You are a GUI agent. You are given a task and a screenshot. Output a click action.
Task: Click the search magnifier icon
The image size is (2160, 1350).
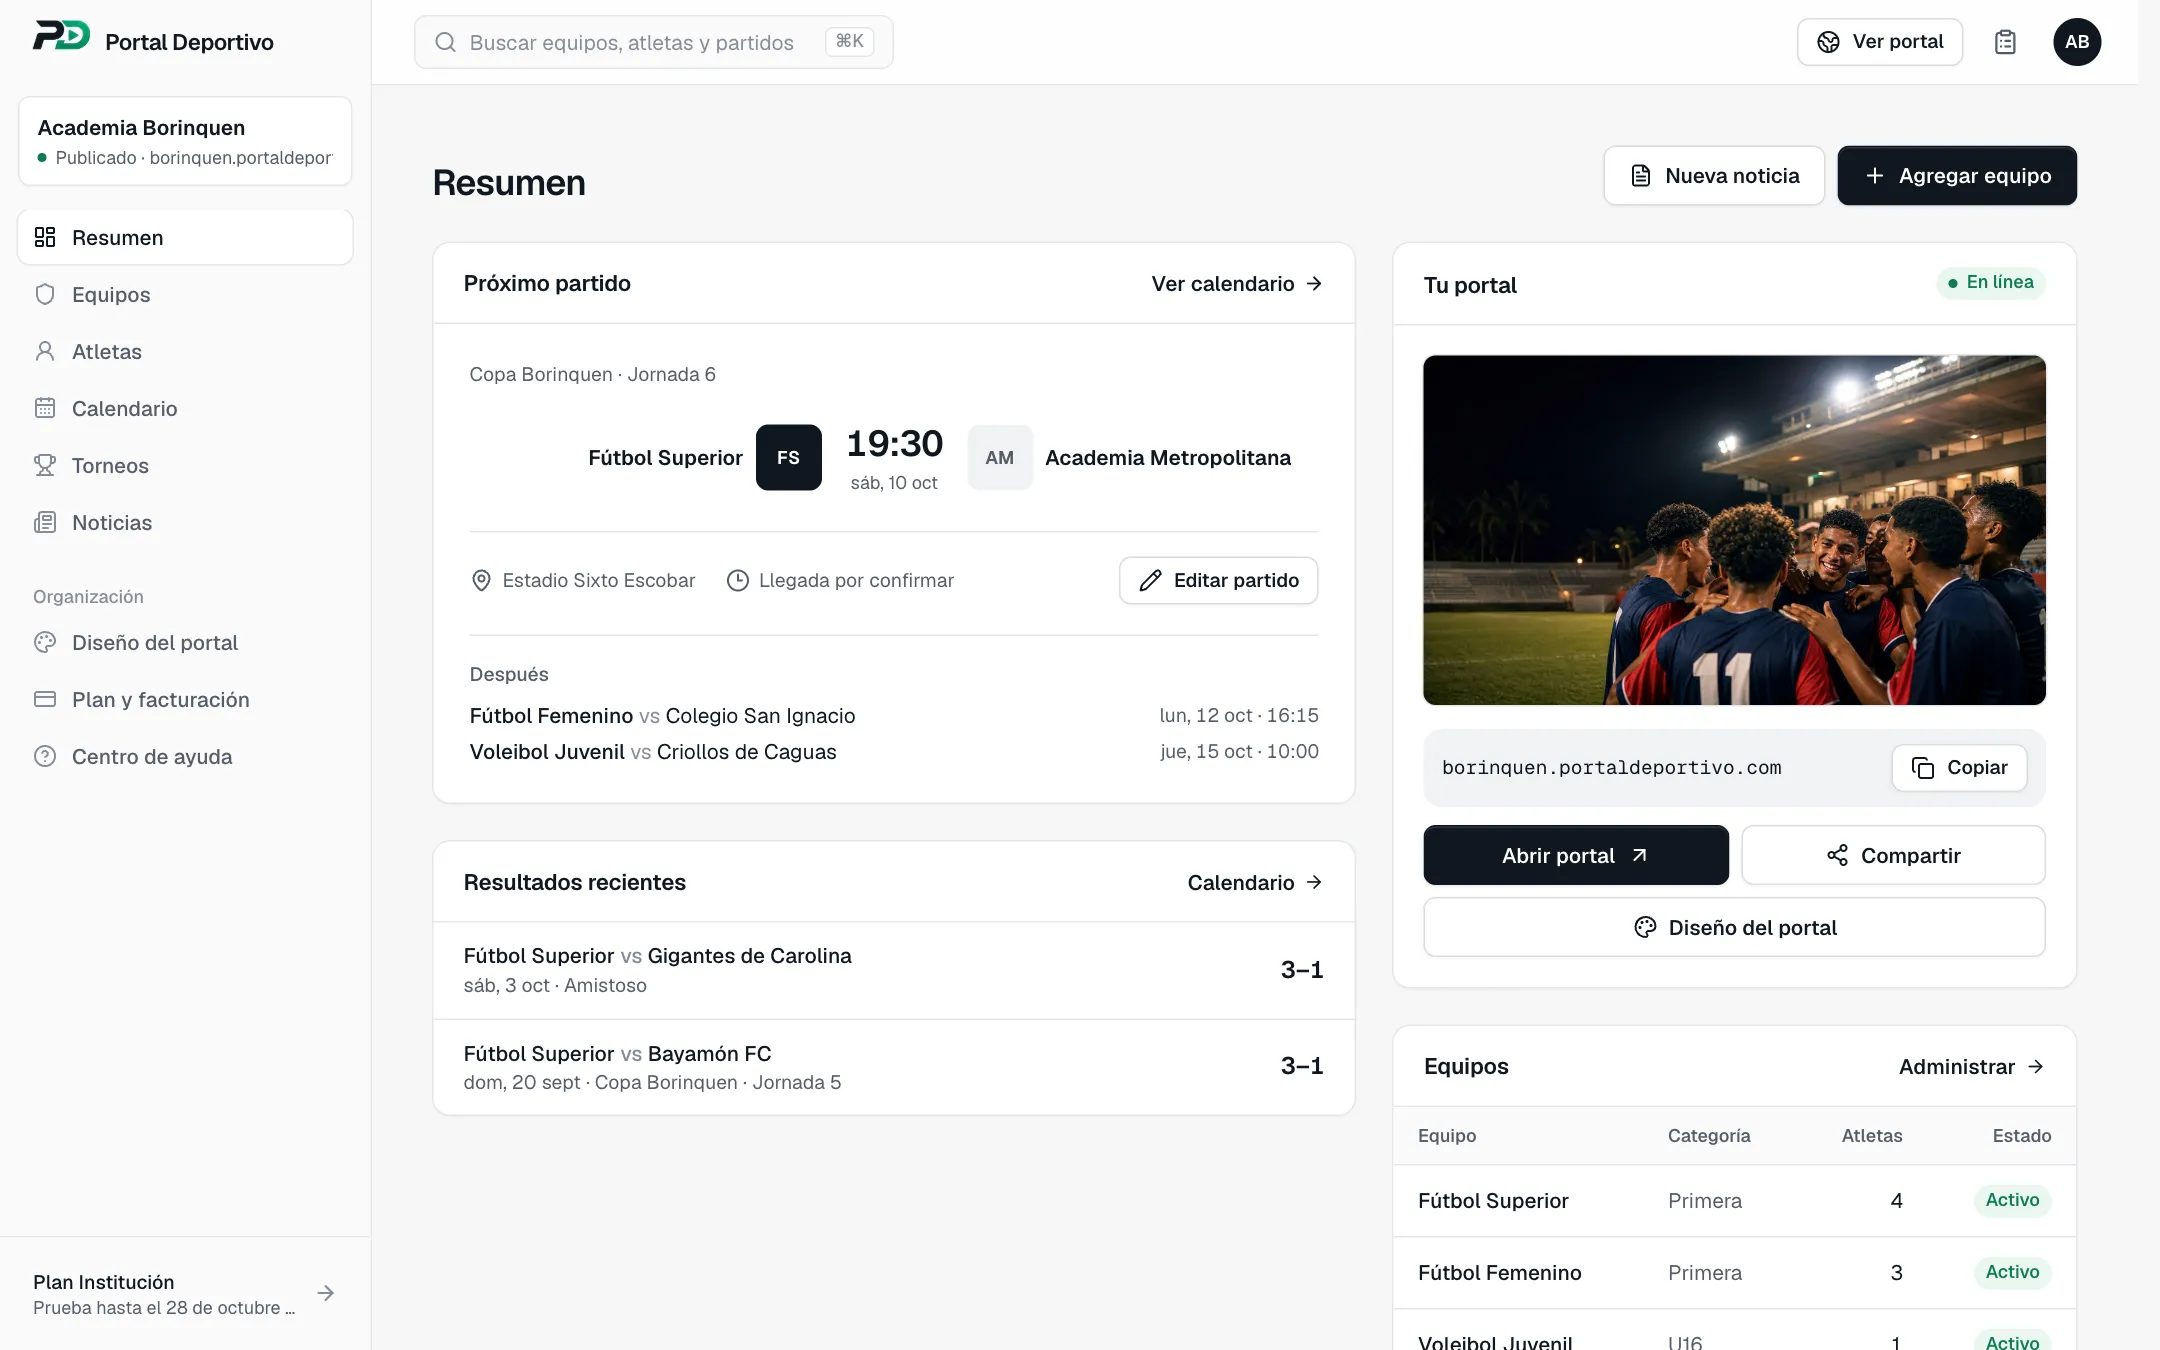click(x=446, y=42)
